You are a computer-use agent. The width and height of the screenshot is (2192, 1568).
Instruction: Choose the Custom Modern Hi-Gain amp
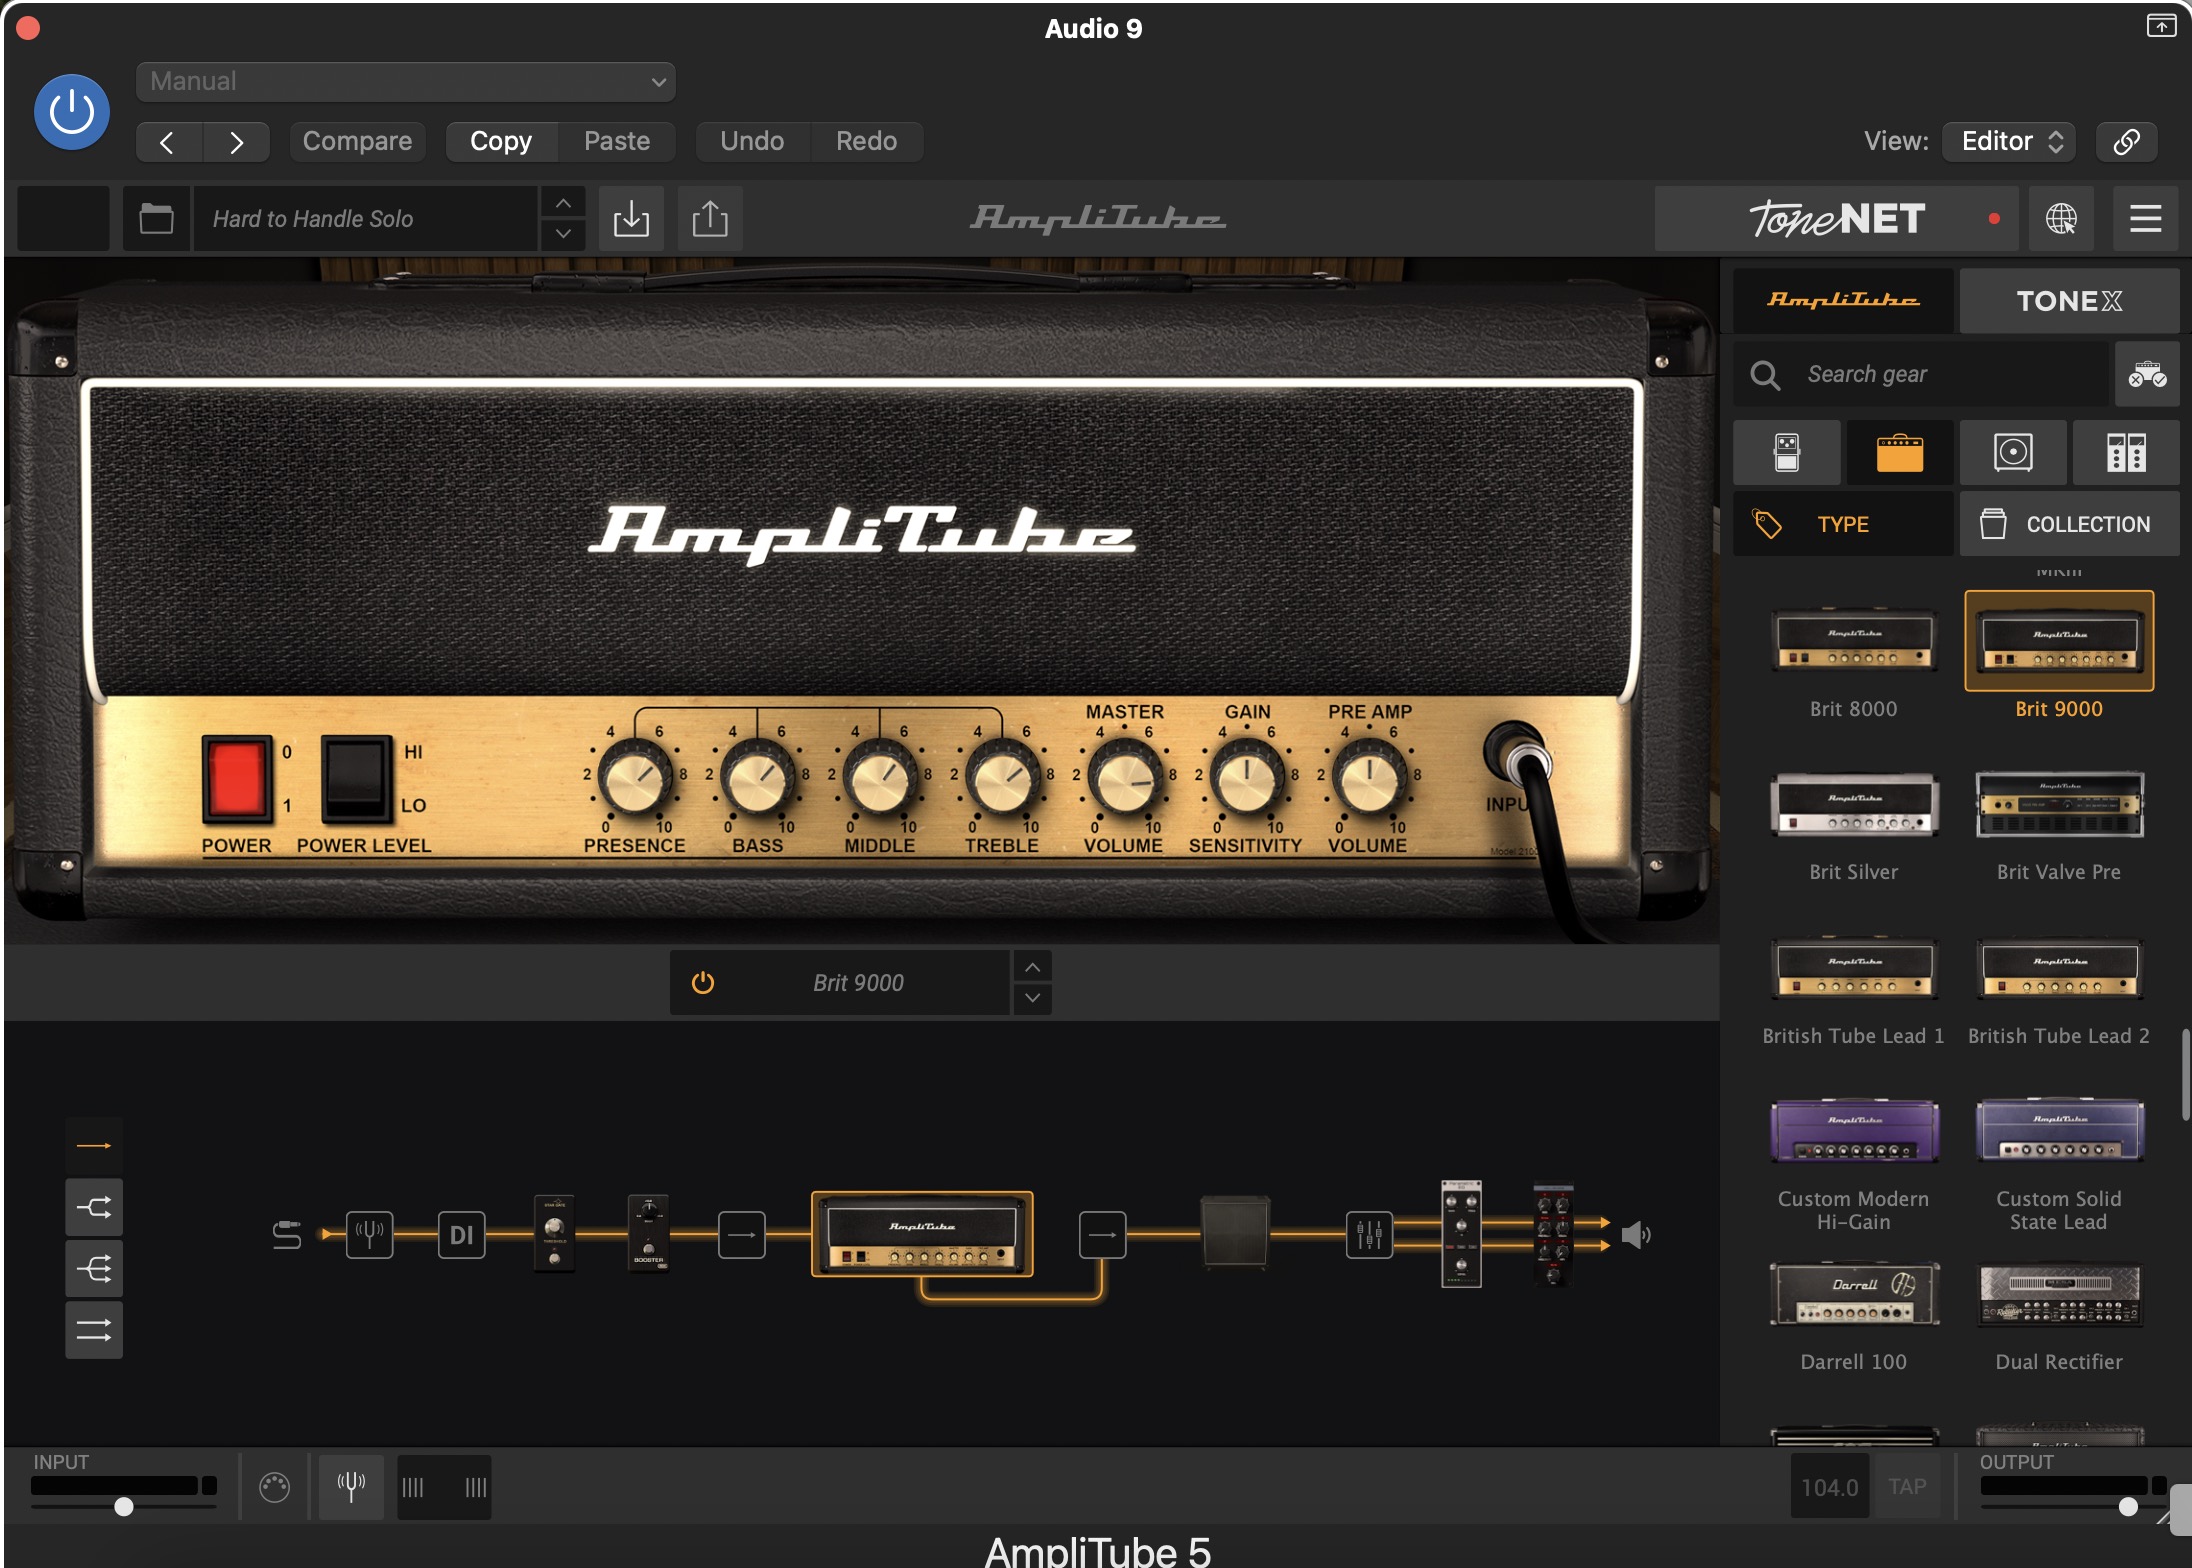click(1854, 1131)
